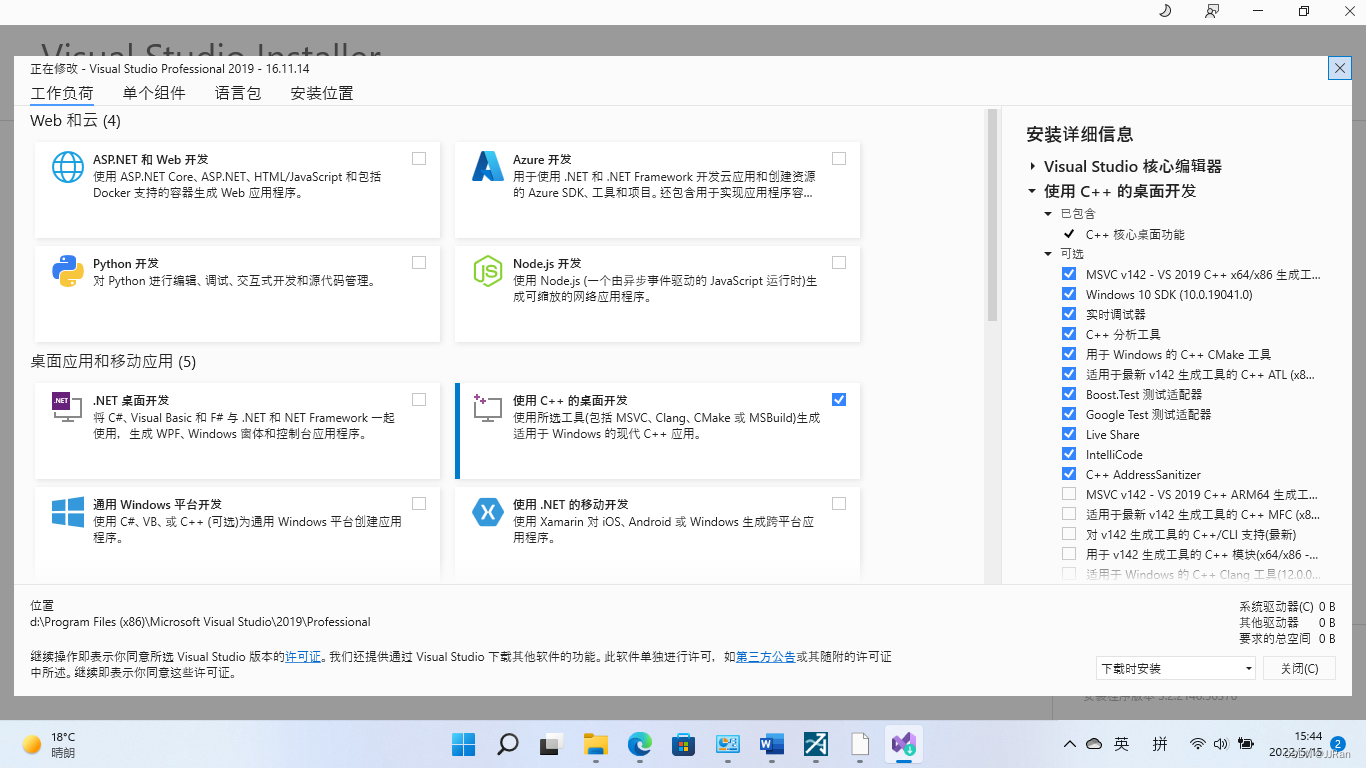Switch to Visual Studio Installer taskbar icon
1366x768 pixels.
pyautogui.click(x=904, y=744)
